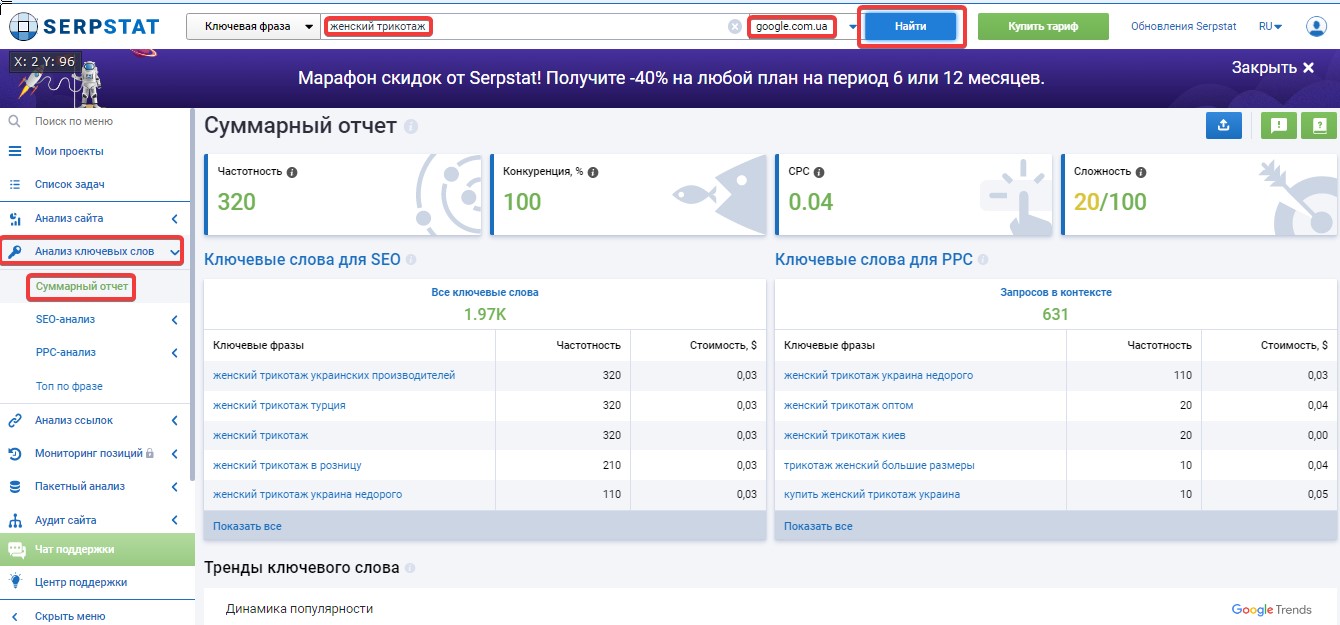Open the user account avatar icon

coord(1316,26)
